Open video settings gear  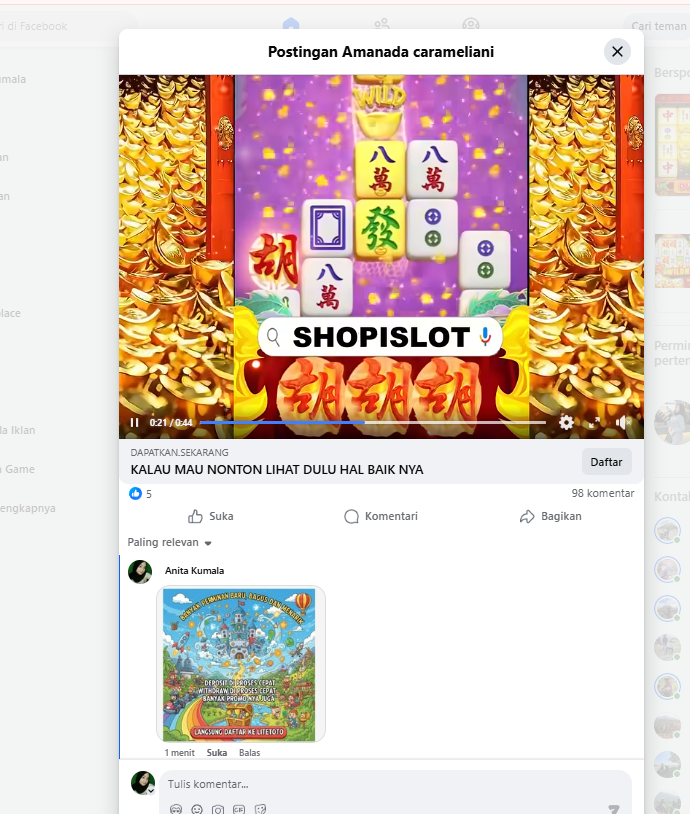click(x=566, y=423)
